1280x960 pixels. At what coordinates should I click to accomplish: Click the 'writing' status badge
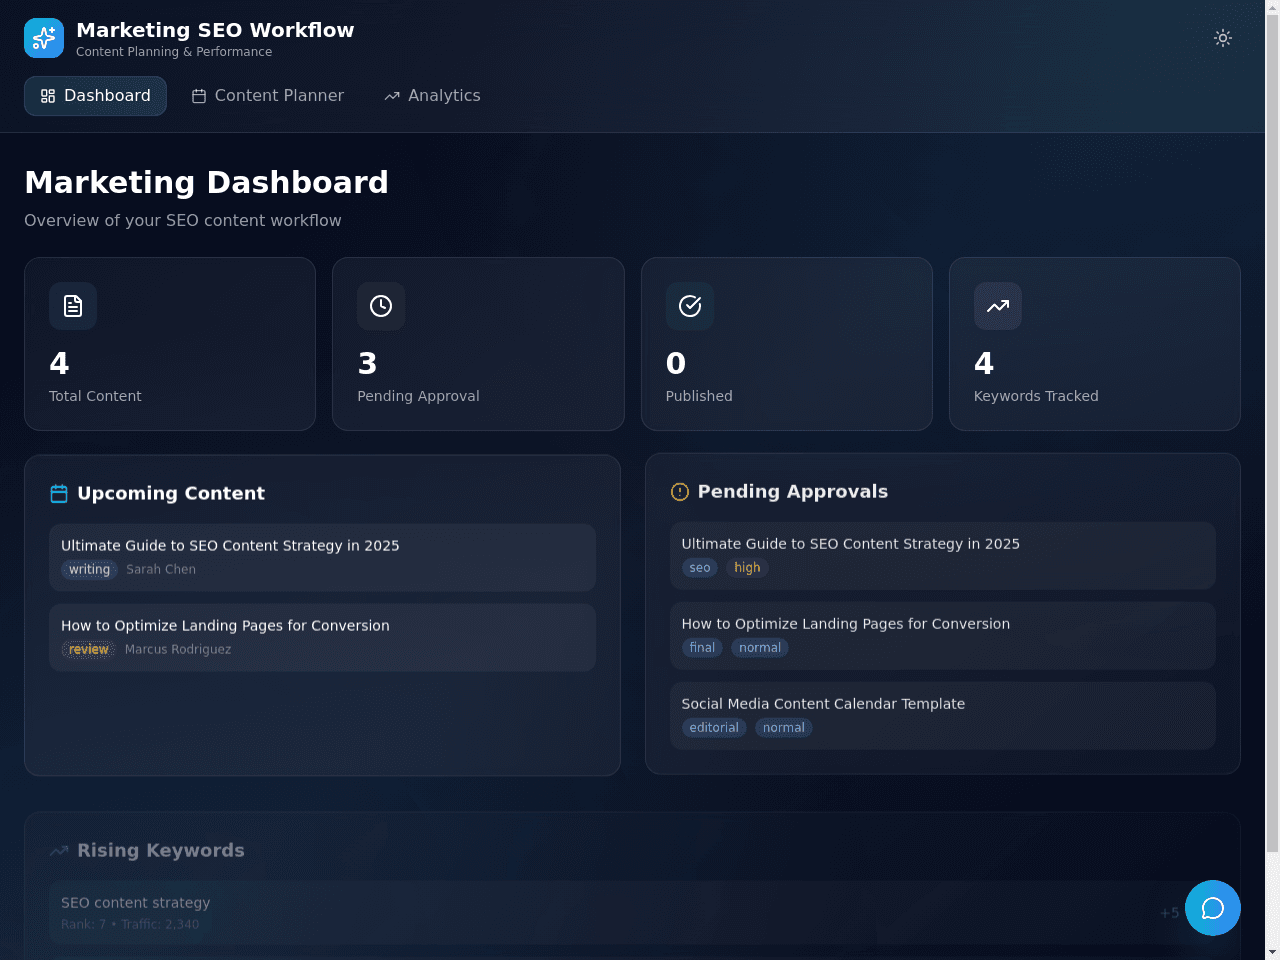point(89,569)
